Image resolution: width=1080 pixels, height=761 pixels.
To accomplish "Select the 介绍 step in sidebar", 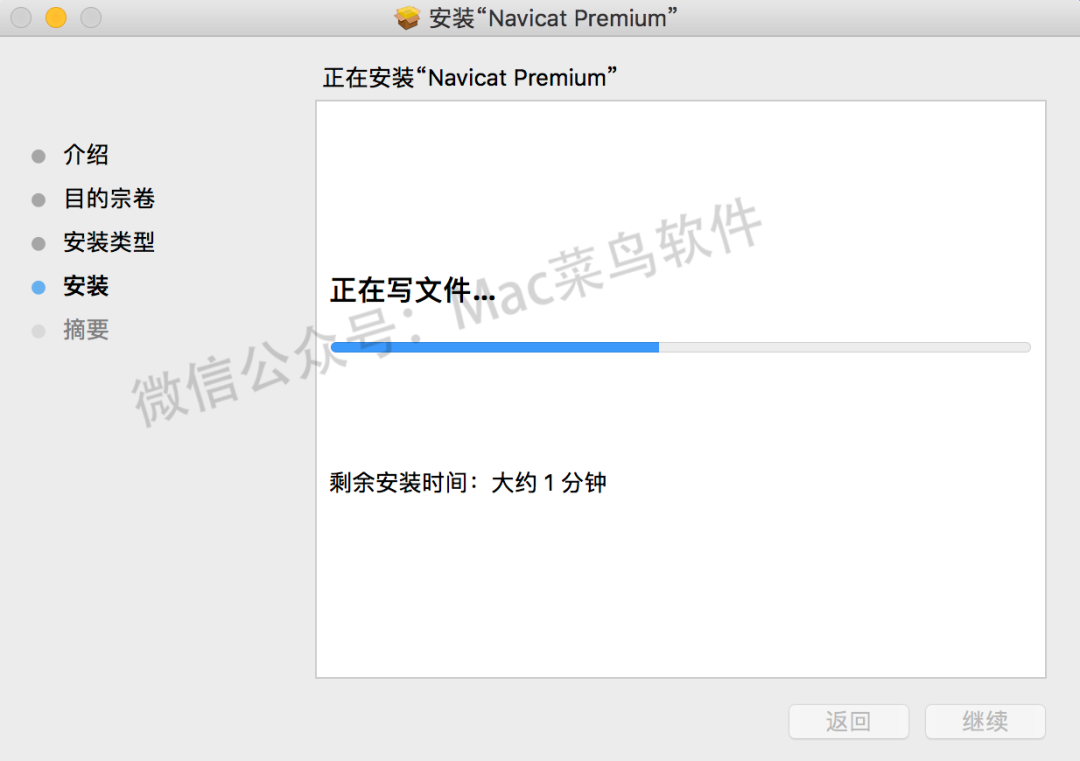I will coord(86,154).
